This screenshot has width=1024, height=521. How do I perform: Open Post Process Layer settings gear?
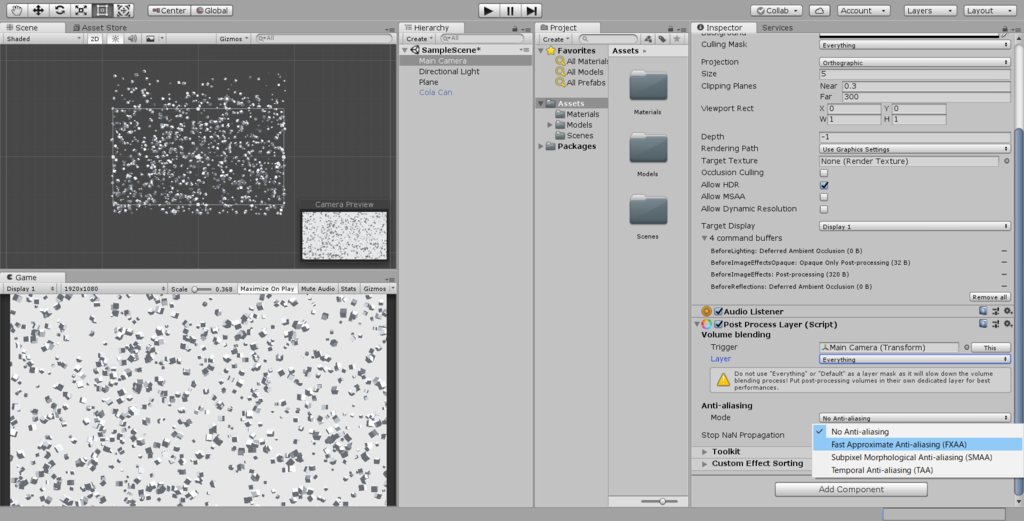[1008, 324]
